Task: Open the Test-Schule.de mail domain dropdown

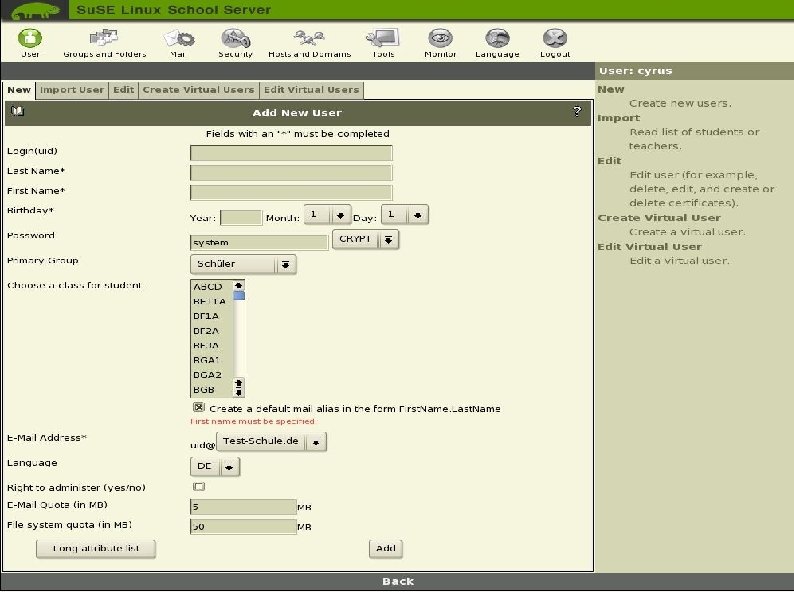Action: pos(271,442)
